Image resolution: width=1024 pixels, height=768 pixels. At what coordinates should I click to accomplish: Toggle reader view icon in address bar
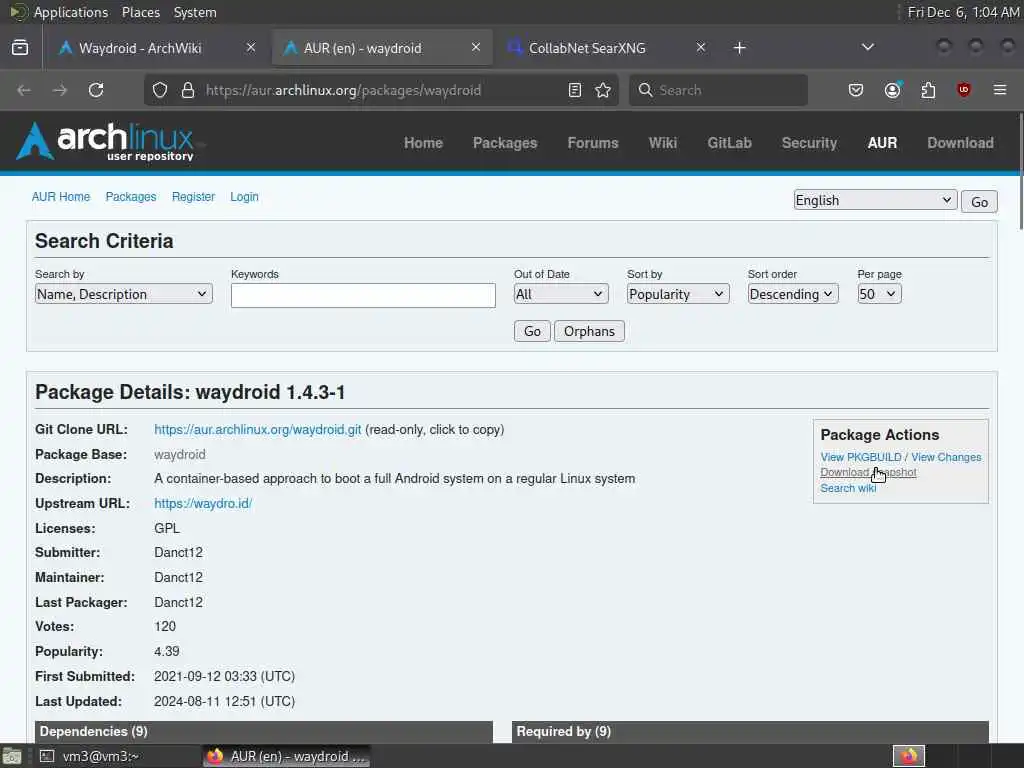coord(575,90)
